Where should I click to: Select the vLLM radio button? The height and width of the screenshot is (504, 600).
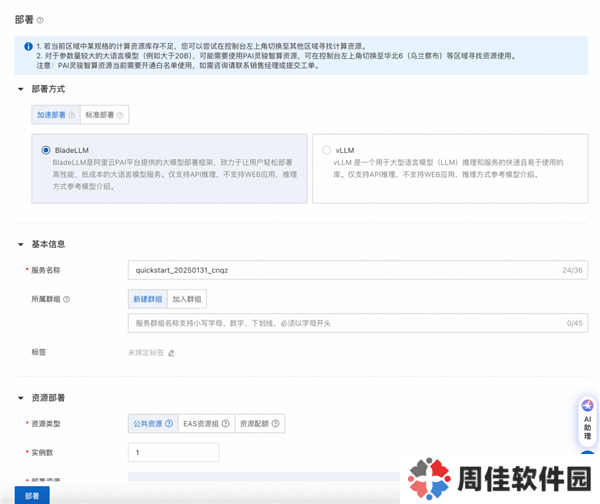pos(326,150)
